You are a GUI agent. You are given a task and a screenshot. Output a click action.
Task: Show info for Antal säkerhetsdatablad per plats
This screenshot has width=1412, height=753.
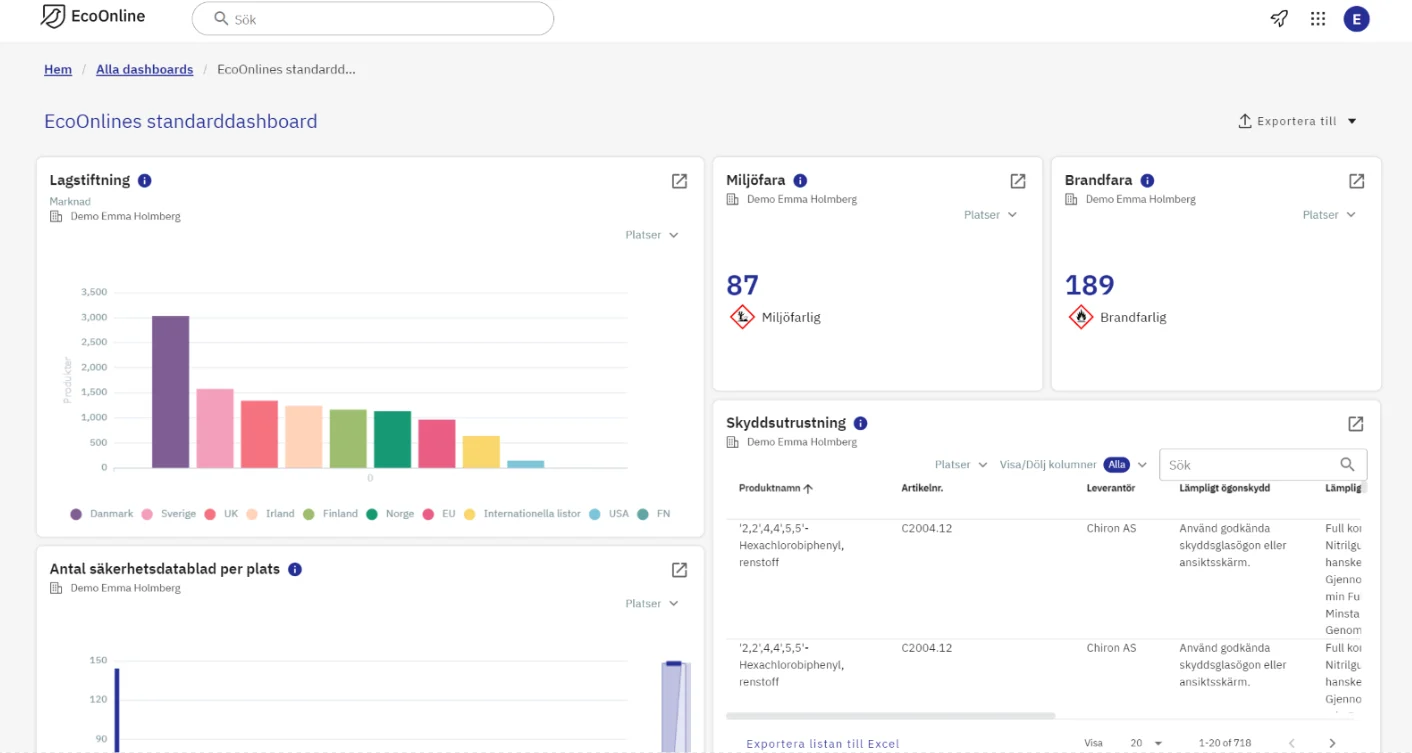(295, 569)
